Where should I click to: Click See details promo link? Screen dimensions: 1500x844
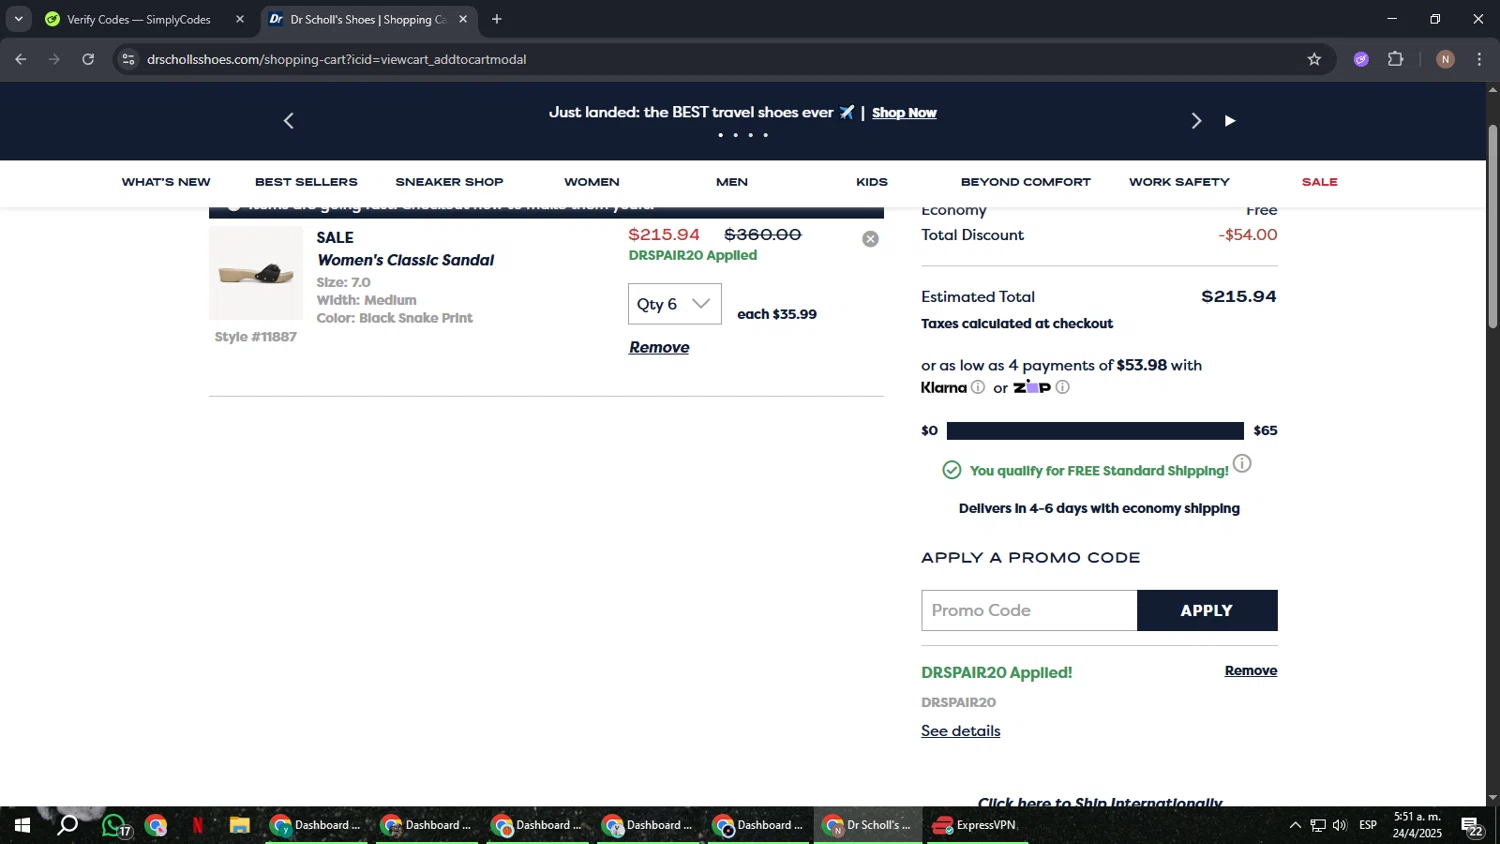click(x=961, y=731)
